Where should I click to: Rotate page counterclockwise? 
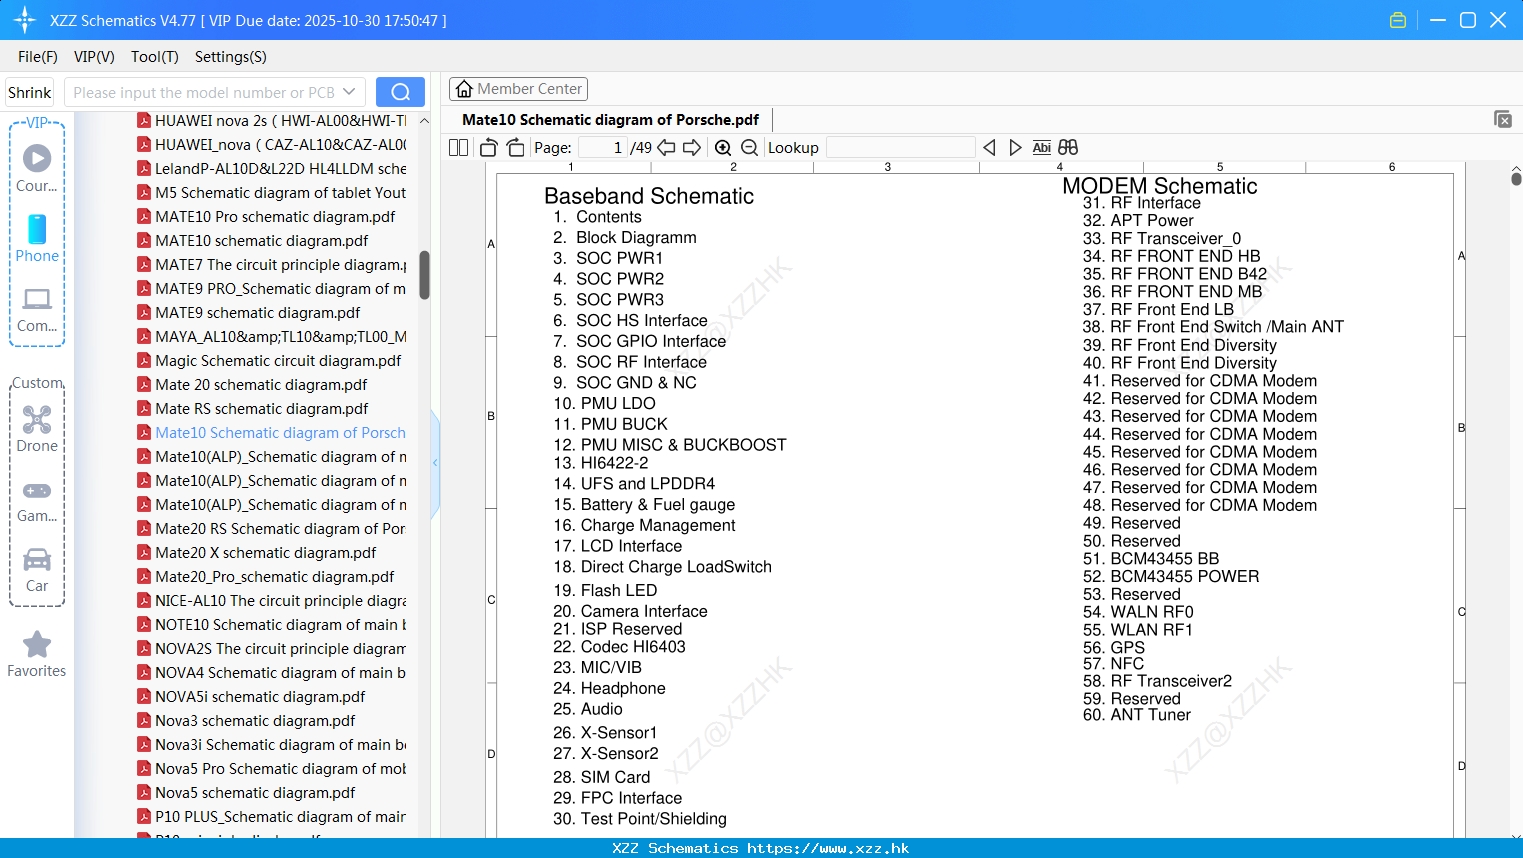pyautogui.click(x=489, y=148)
